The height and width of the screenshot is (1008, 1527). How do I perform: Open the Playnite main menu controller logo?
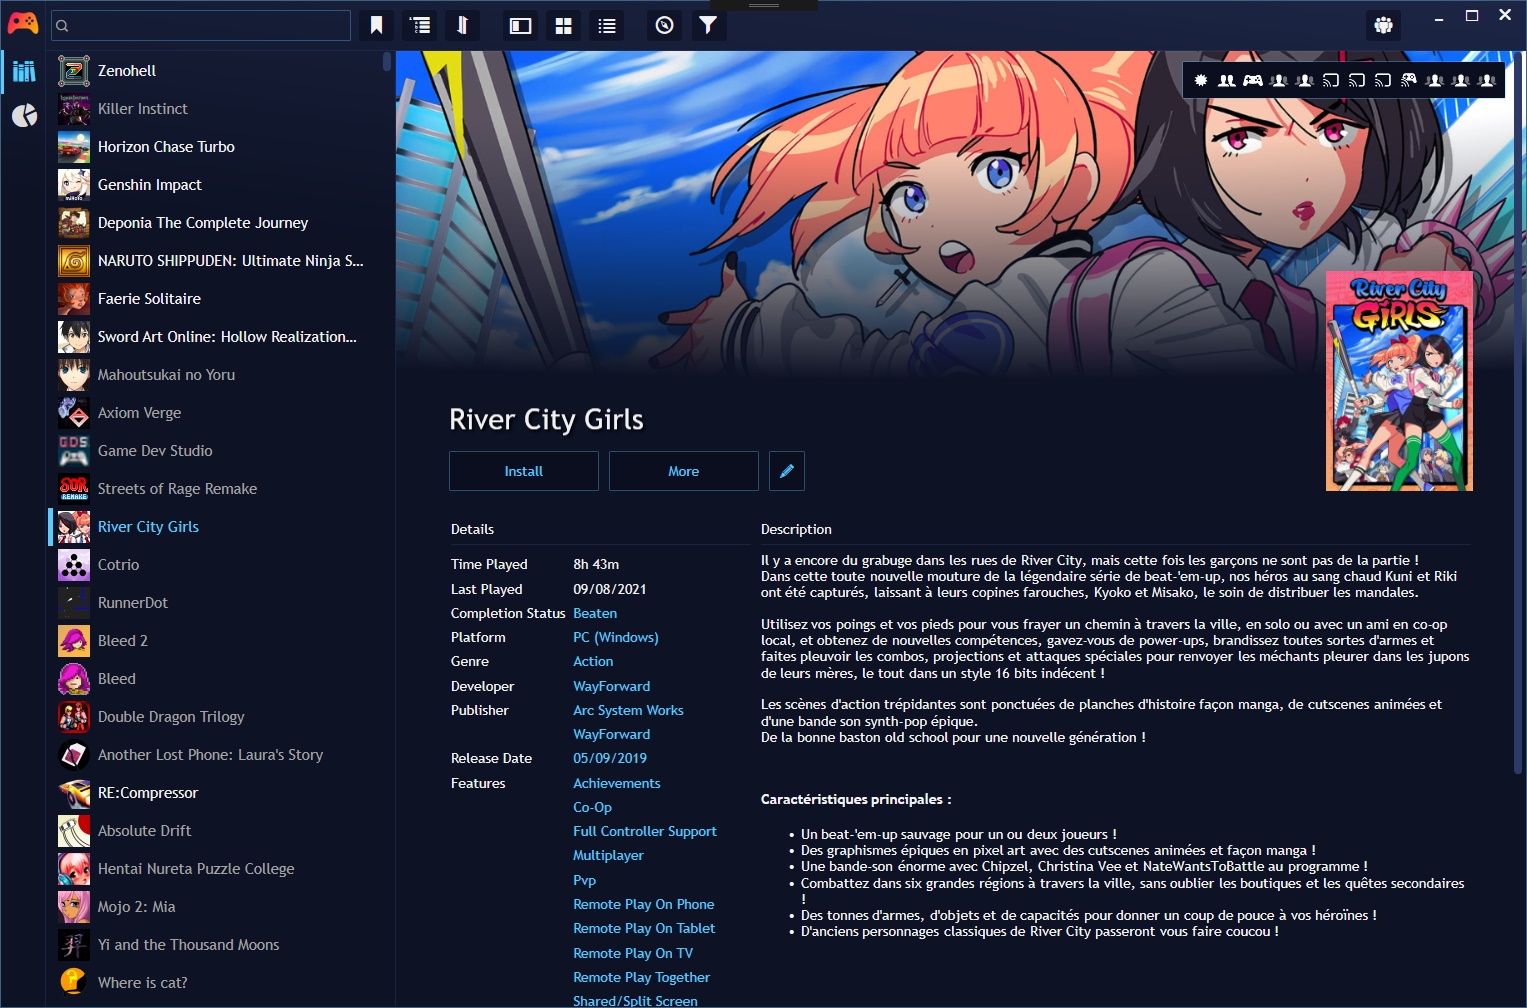point(23,22)
